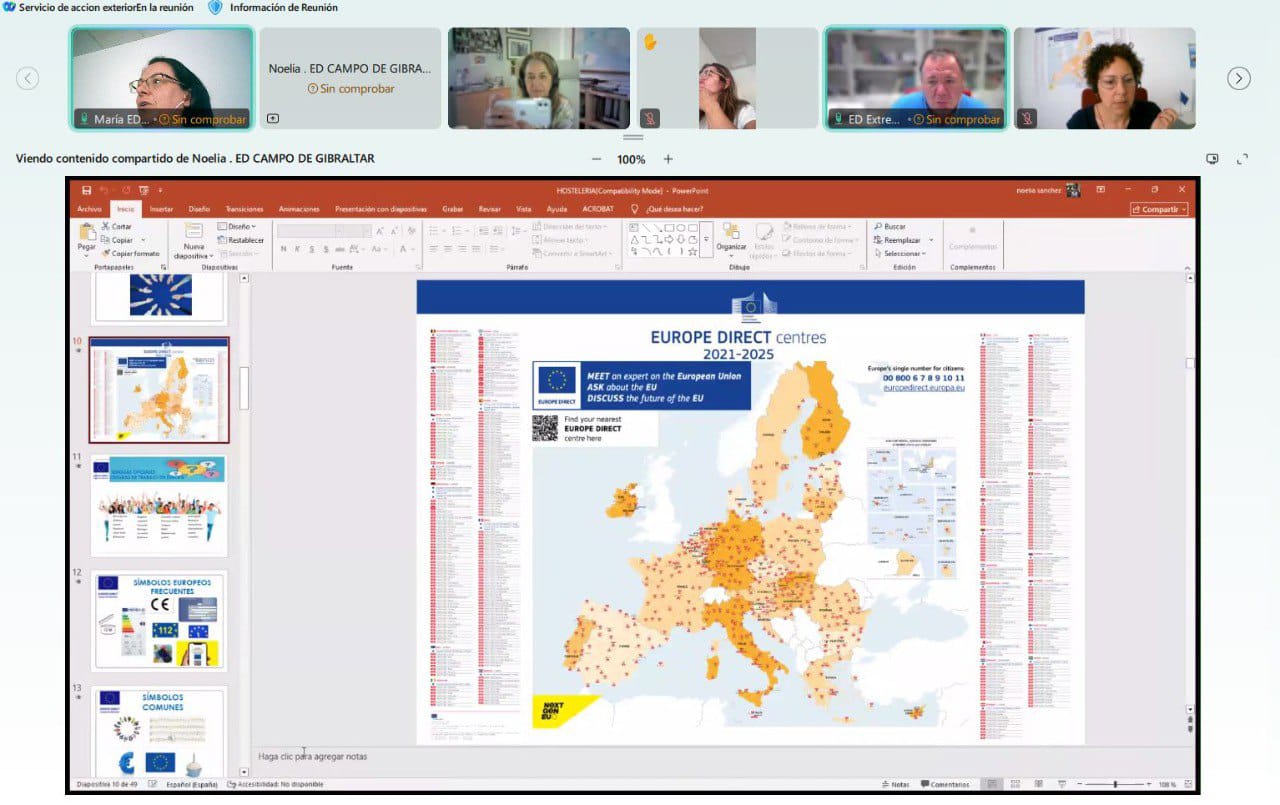
Task: Select slide 12 Símbolos Europeos thumbnail
Action: point(159,620)
